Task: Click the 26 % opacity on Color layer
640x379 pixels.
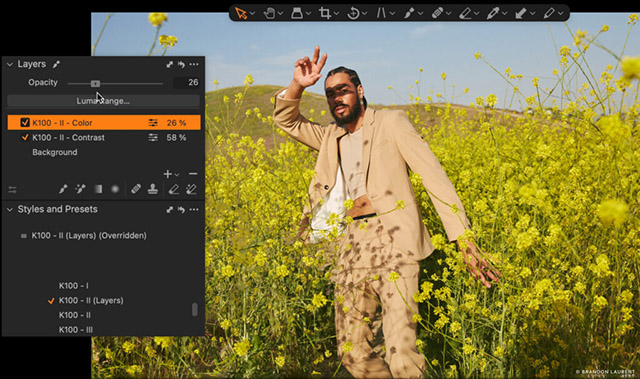Action: click(176, 123)
